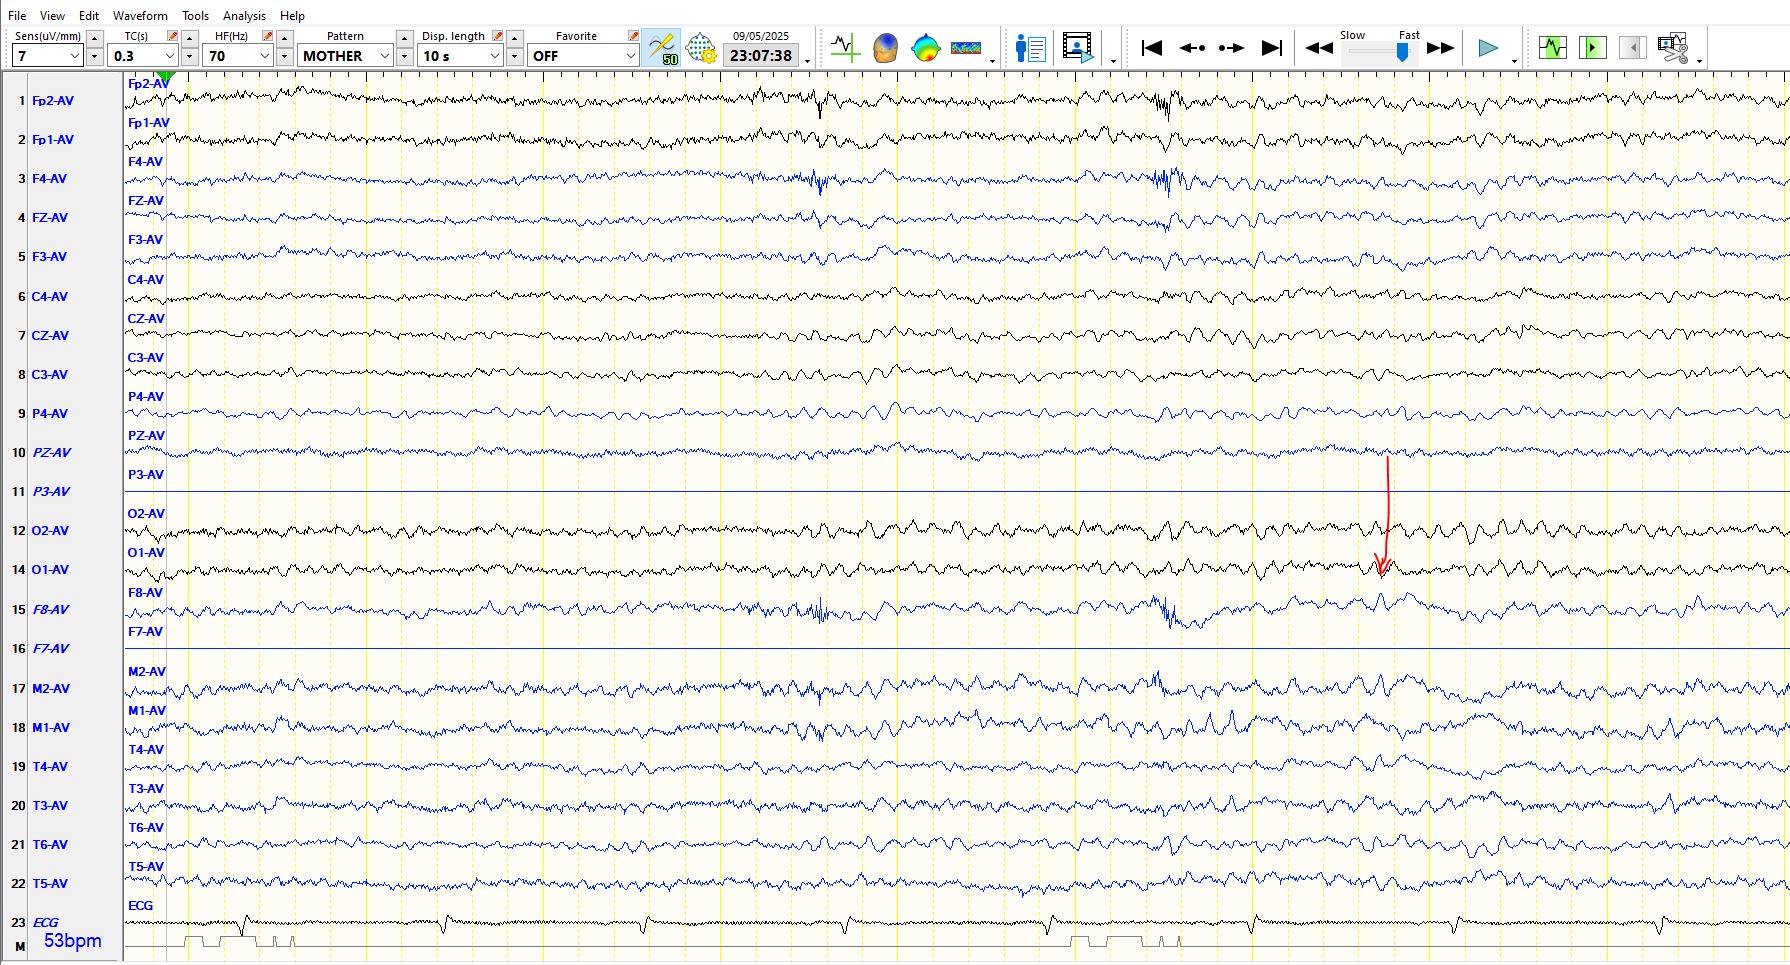Expand the arrow beside the time display

tap(808, 61)
